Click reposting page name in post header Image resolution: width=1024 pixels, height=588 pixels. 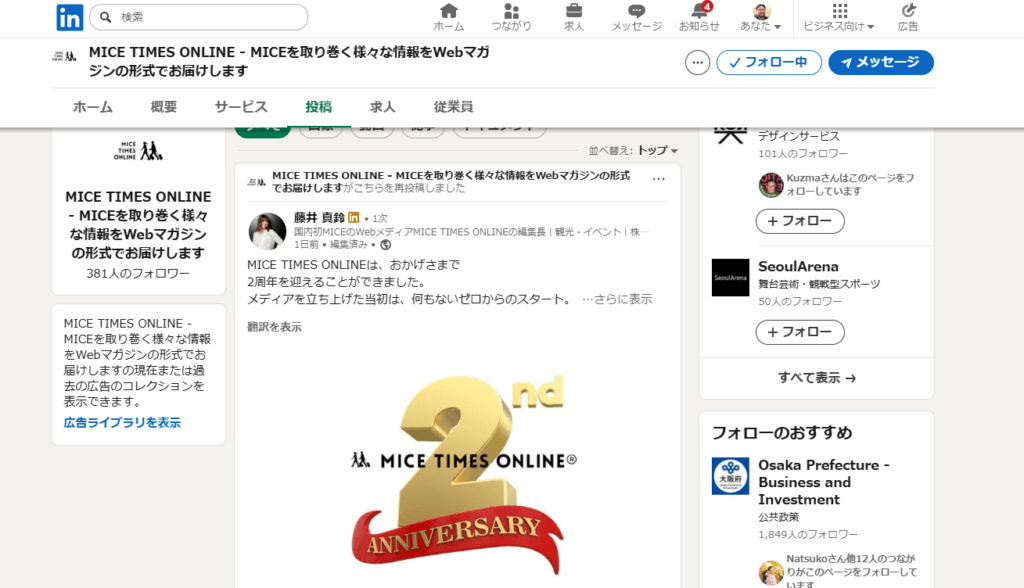click(451, 182)
